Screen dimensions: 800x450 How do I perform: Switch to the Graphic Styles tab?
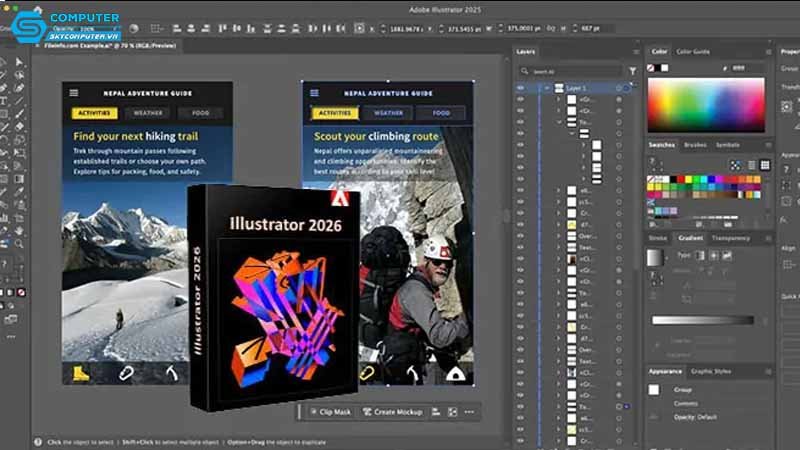pos(711,371)
